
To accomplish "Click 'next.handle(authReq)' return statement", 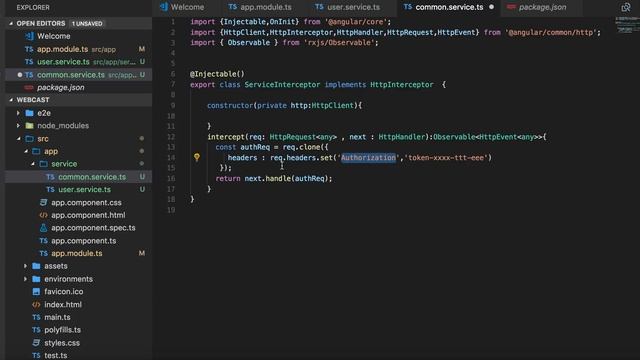I will click(288, 178).
